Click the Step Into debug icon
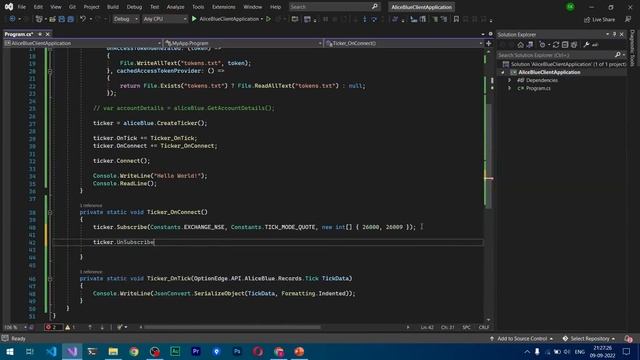This screenshot has width=640, height=360. point(364,19)
